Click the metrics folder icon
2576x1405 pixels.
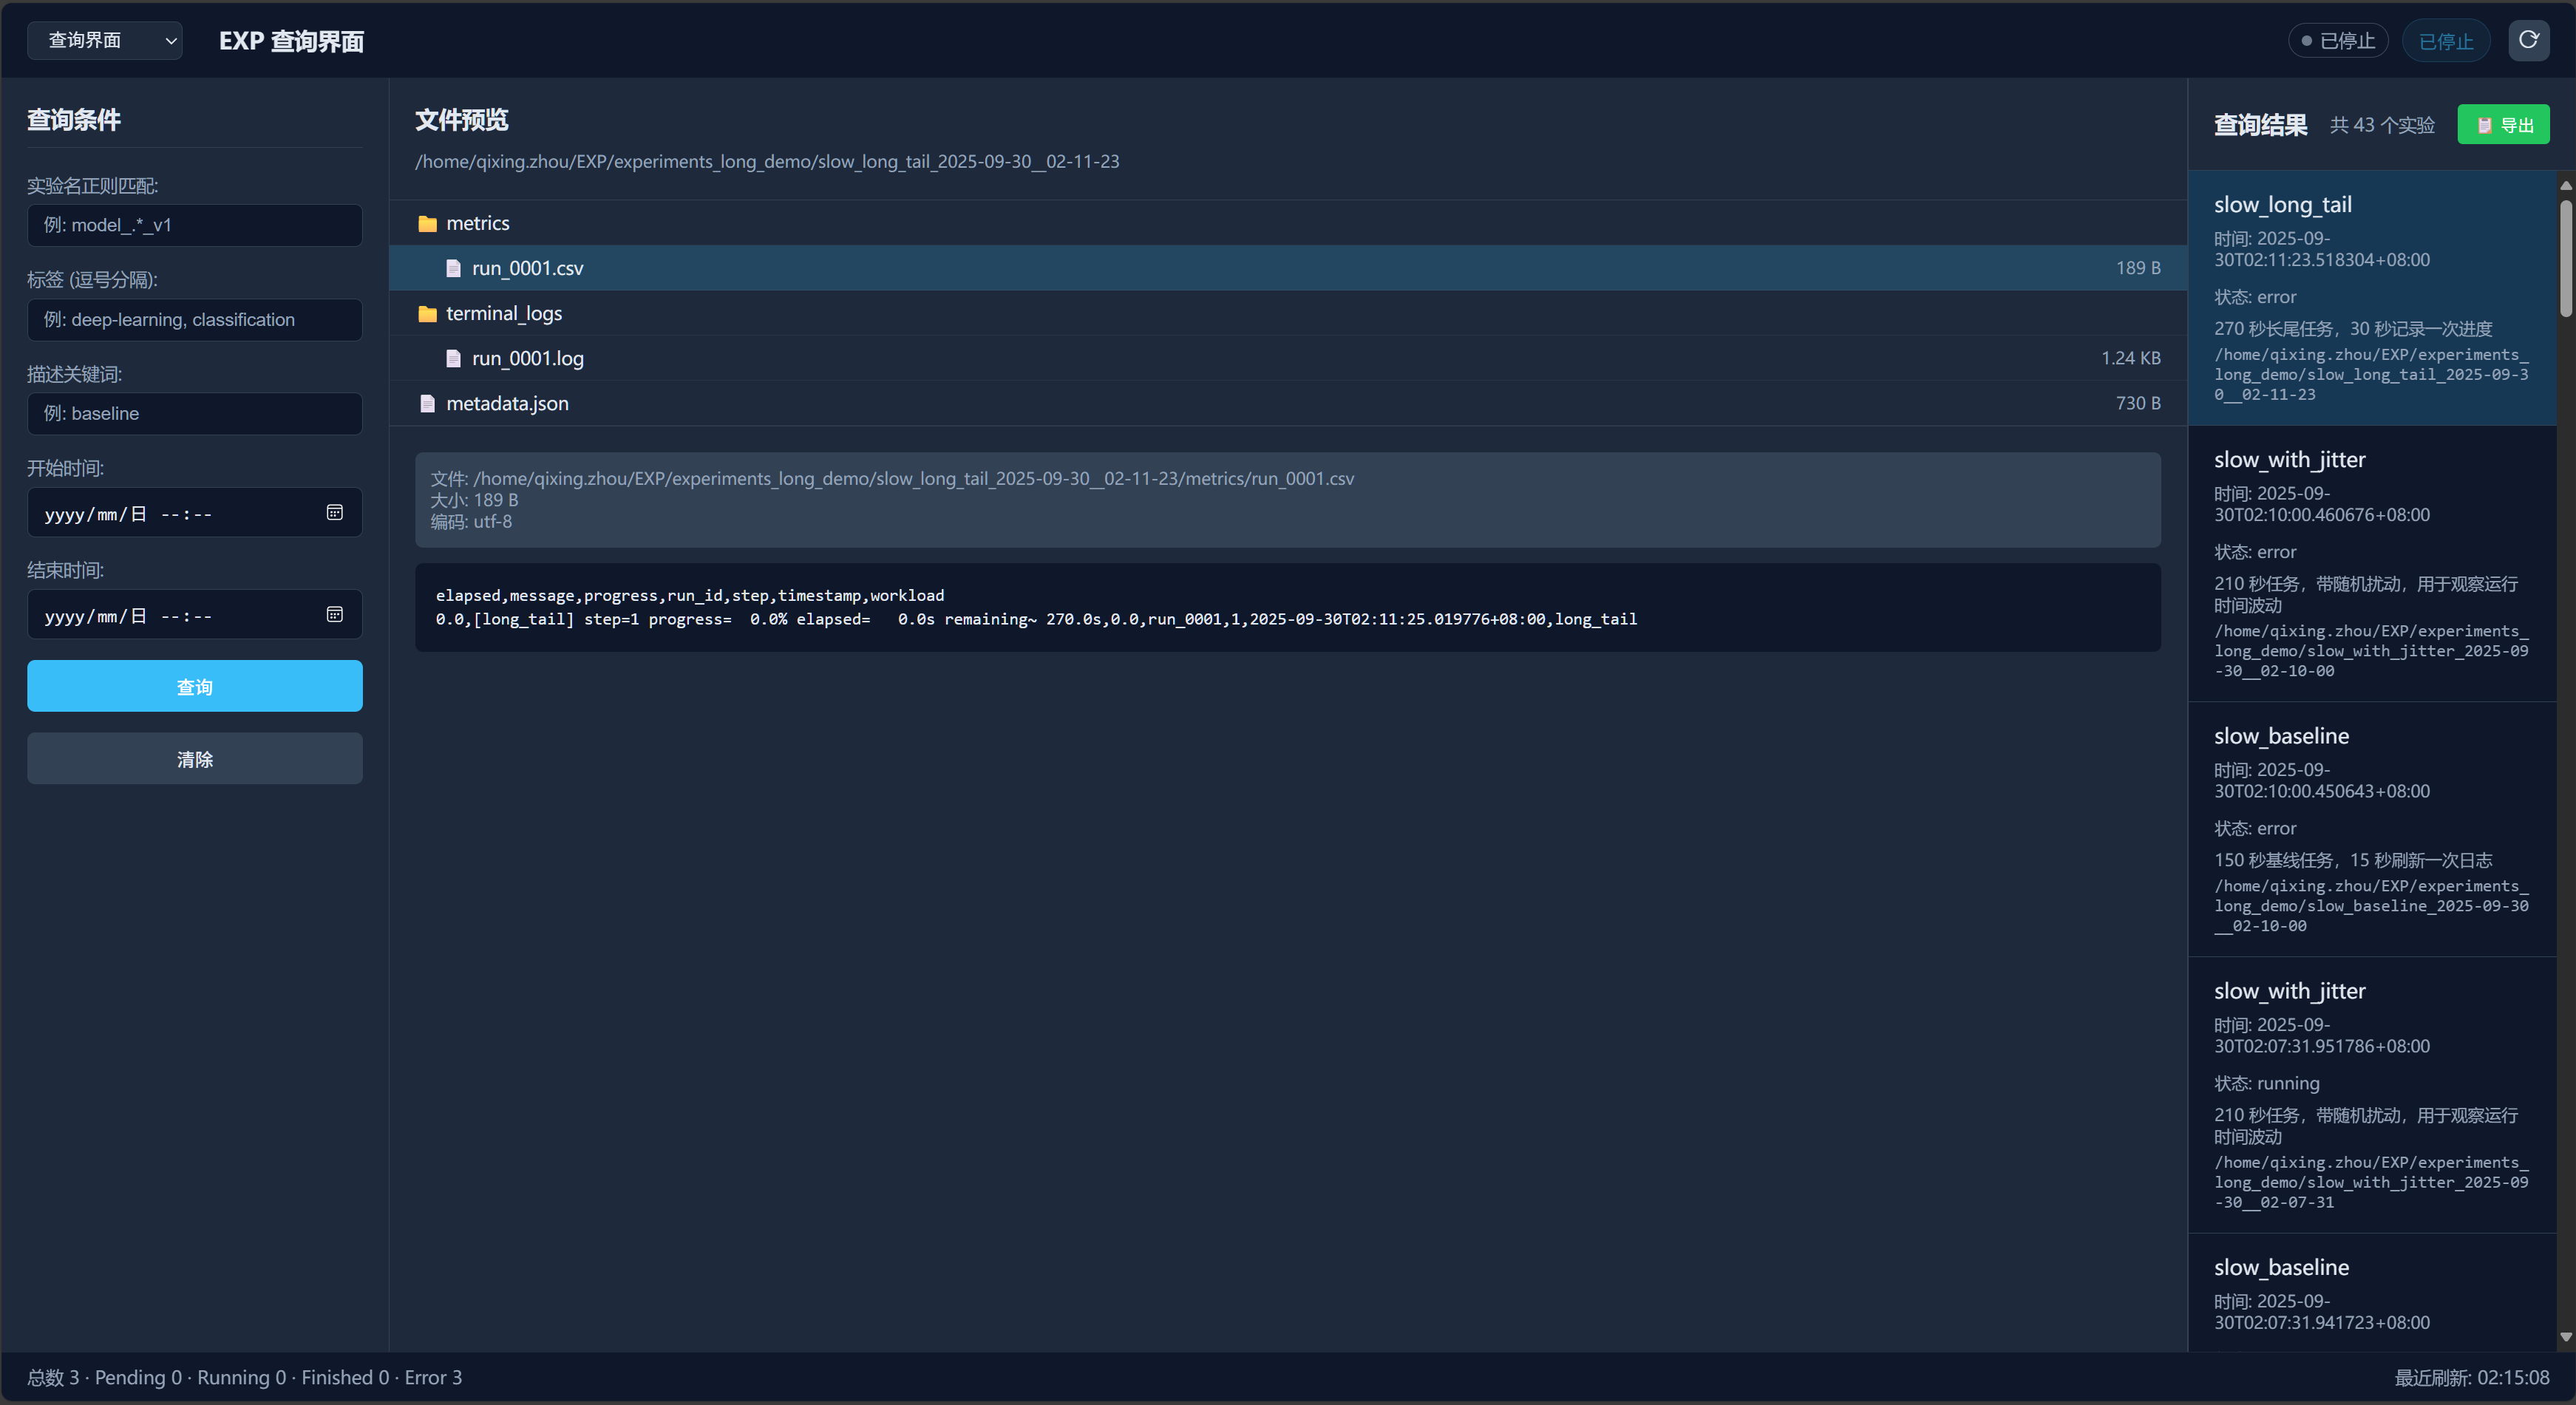click(427, 224)
